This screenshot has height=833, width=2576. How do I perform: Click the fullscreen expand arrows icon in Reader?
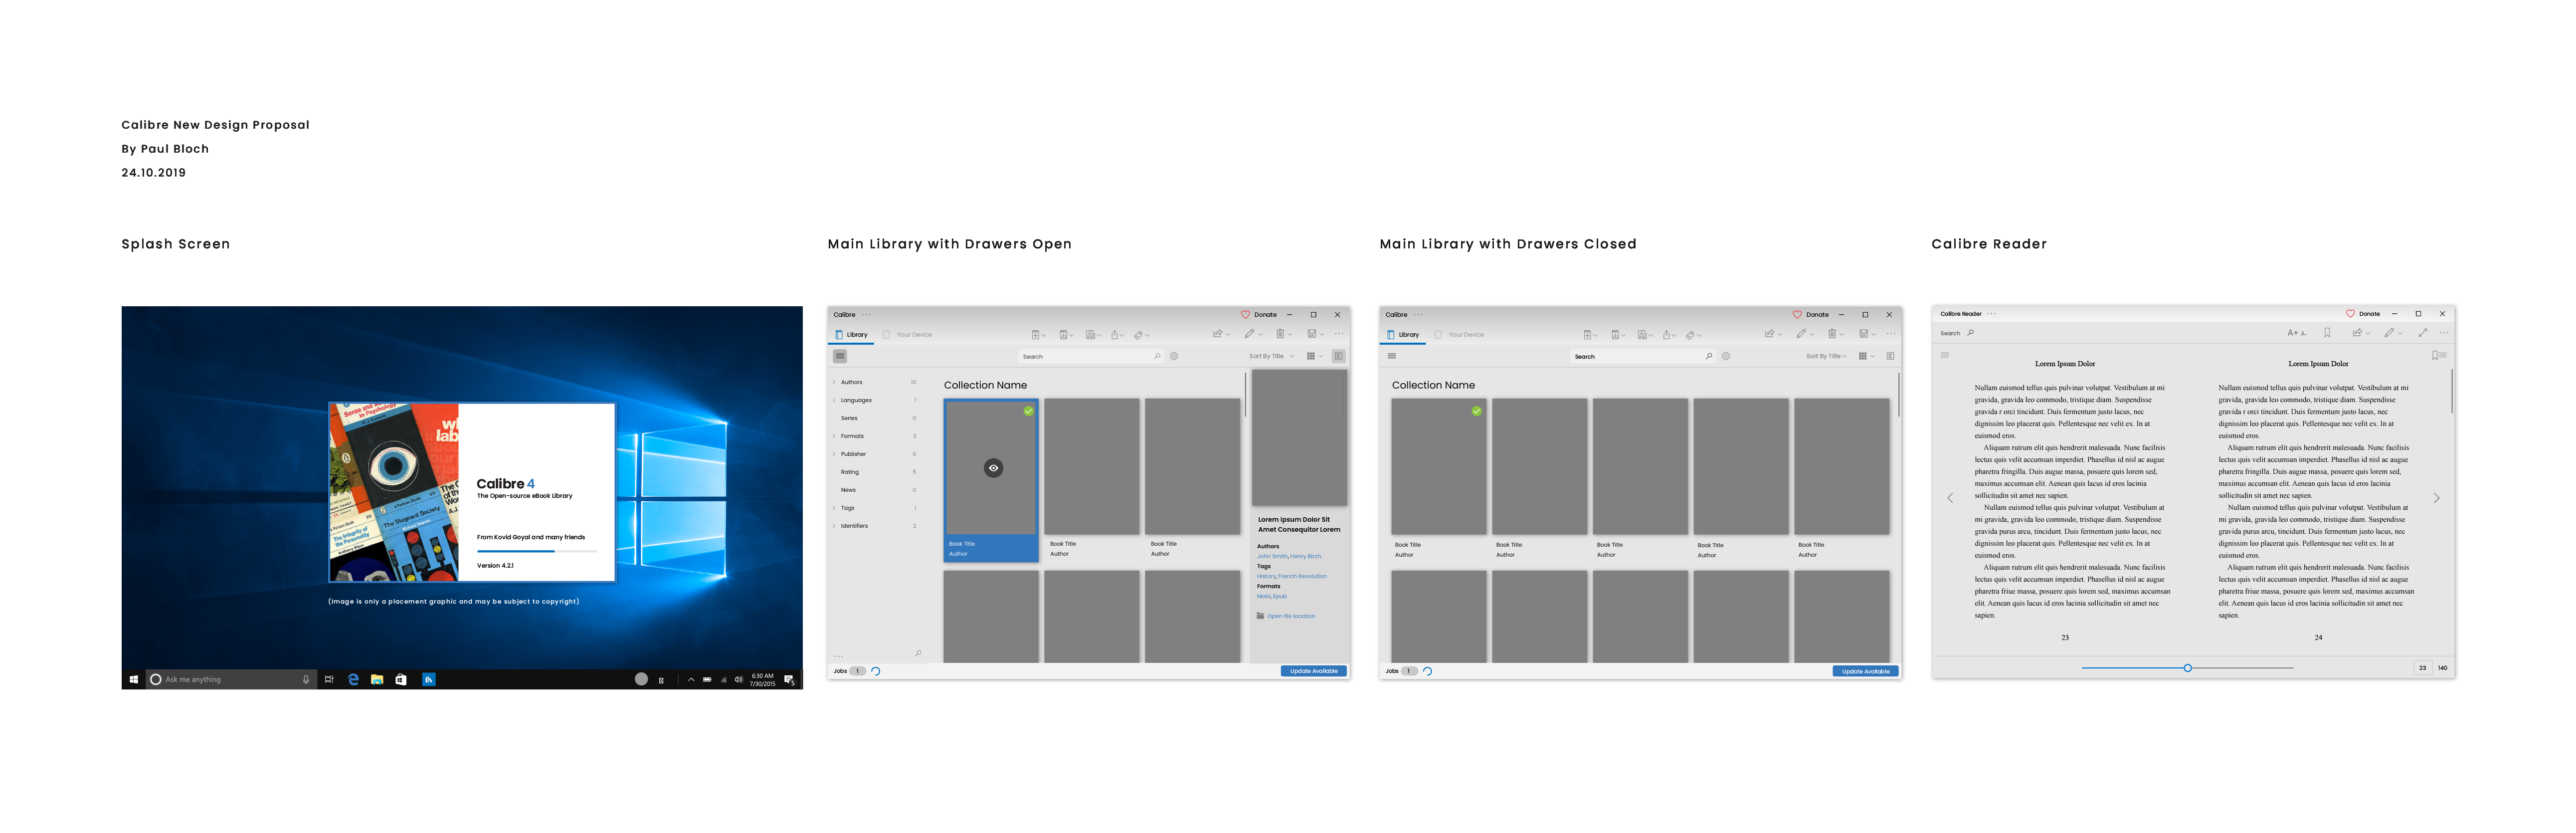tap(2422, 333)
